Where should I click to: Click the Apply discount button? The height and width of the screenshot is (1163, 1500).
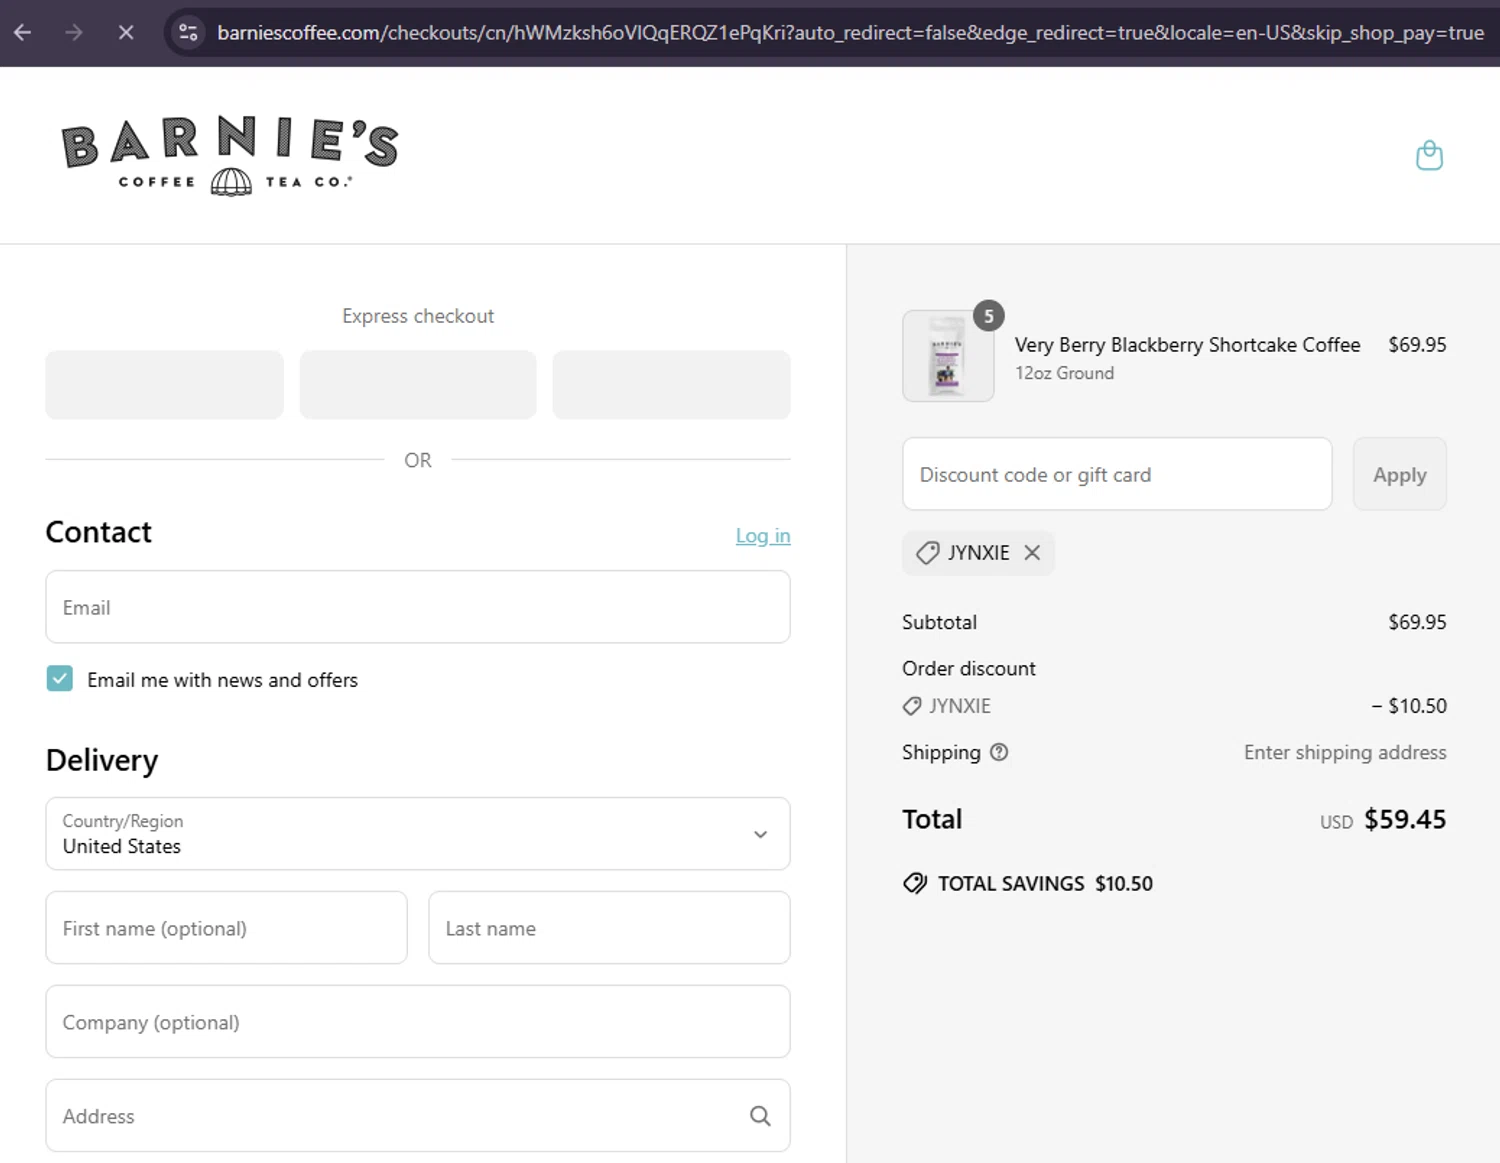[x=1400, y=474]
